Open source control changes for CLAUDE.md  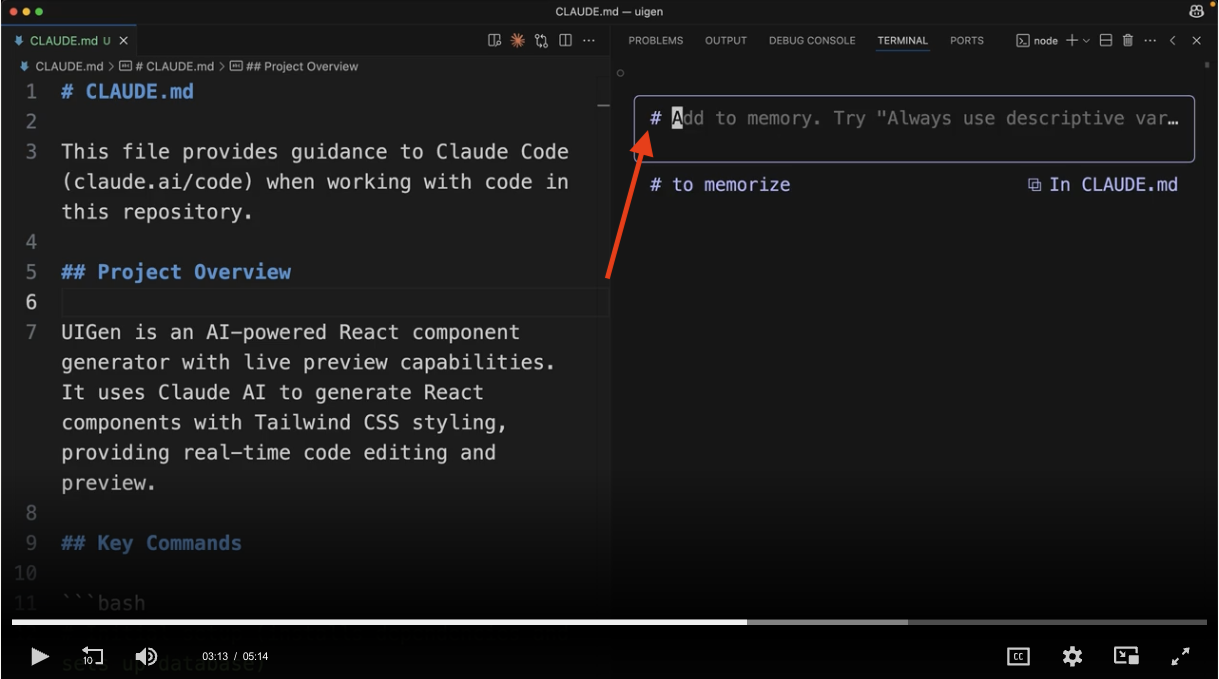click(x=542, y=41)
